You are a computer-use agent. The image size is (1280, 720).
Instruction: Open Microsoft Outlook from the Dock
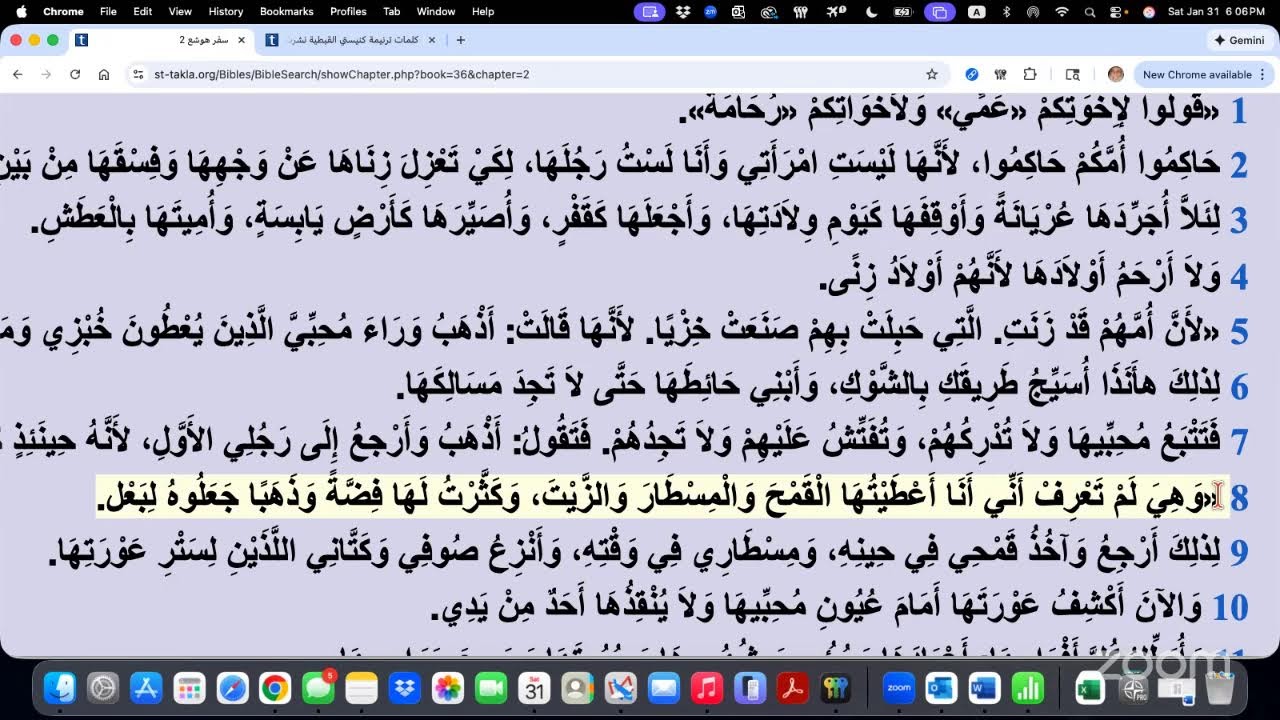pyautogui.click(x=941, y=688)
